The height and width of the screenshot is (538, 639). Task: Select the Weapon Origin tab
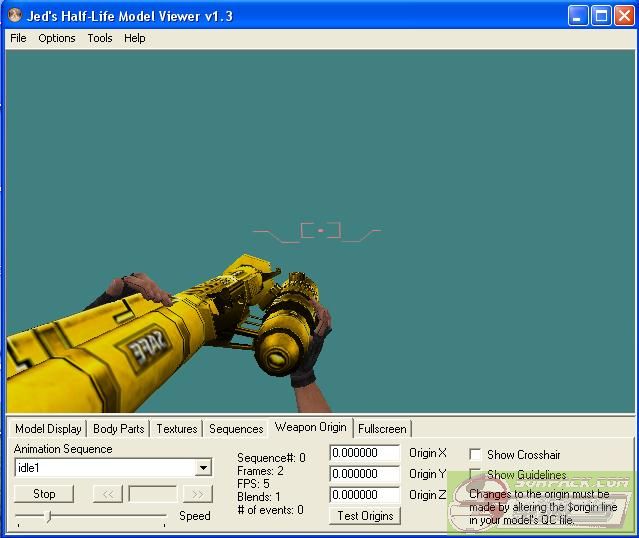311,427
